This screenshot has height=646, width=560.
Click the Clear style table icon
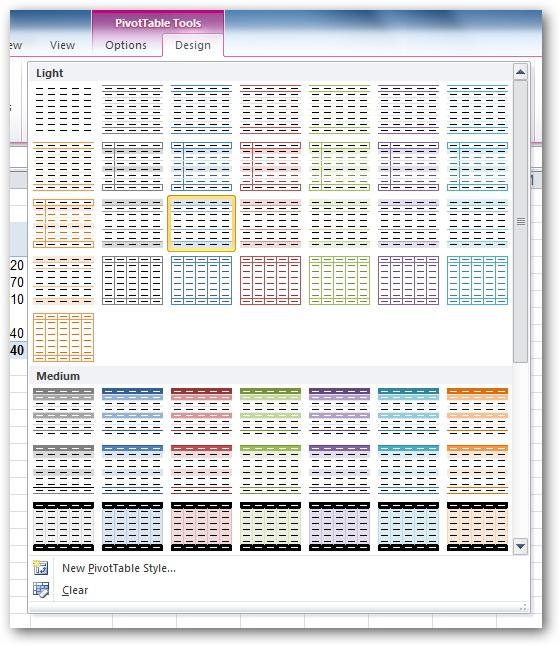[x=41, y=590]
